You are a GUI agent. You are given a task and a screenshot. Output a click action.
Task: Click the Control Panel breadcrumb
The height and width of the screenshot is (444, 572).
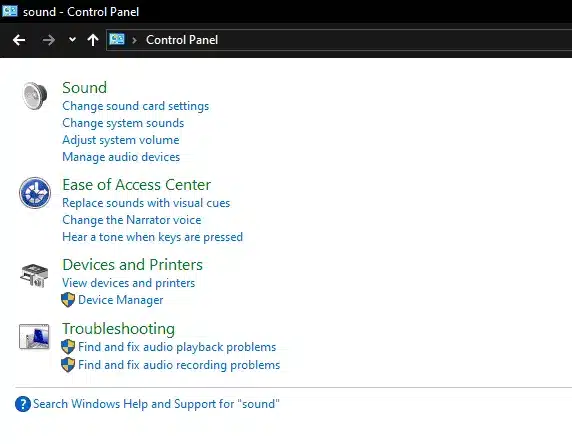click(182, 40)
